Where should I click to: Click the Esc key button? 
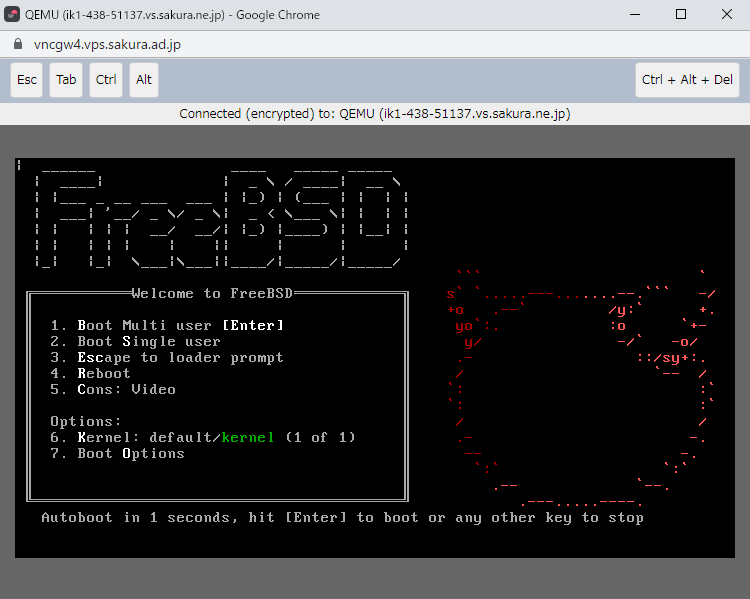tap(27, 80)
